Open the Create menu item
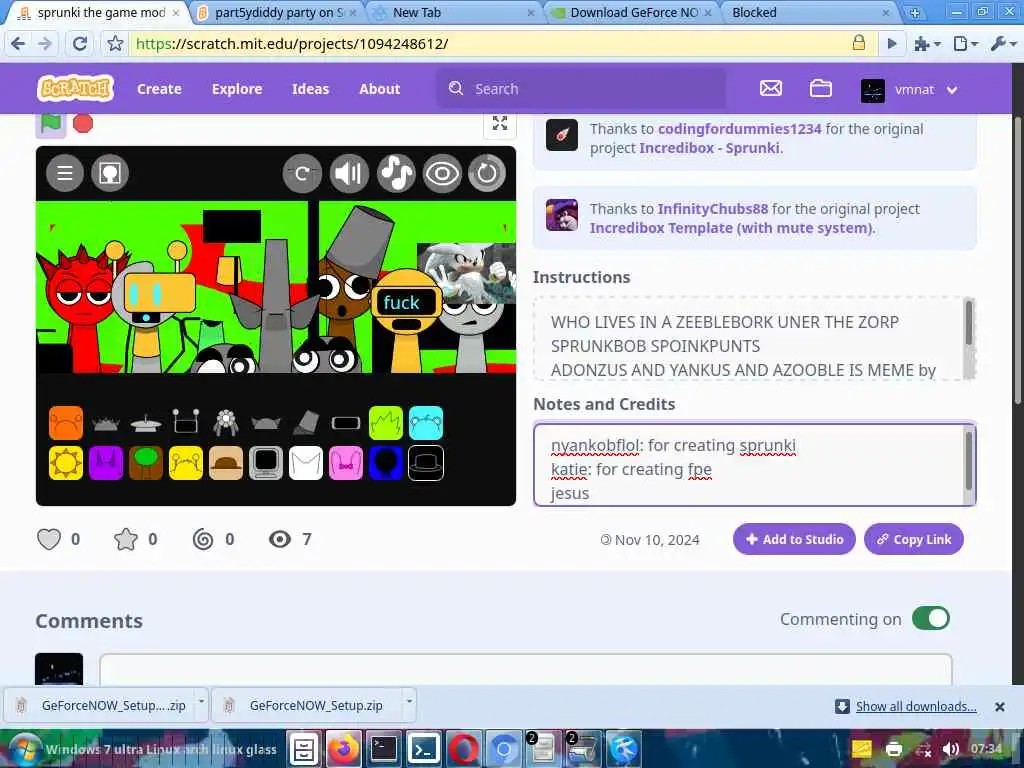This screenshot has height=768, width=1024. [159, 89]
